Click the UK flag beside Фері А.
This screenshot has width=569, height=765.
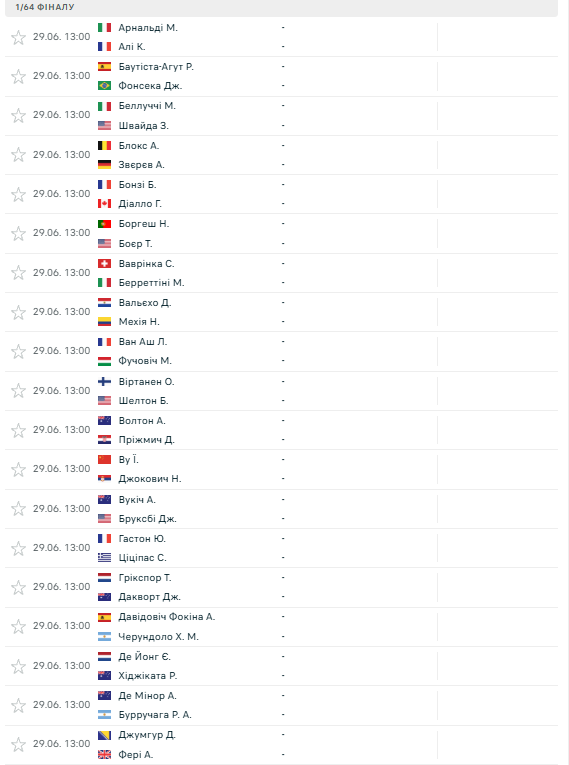click(x=104, y=754)
